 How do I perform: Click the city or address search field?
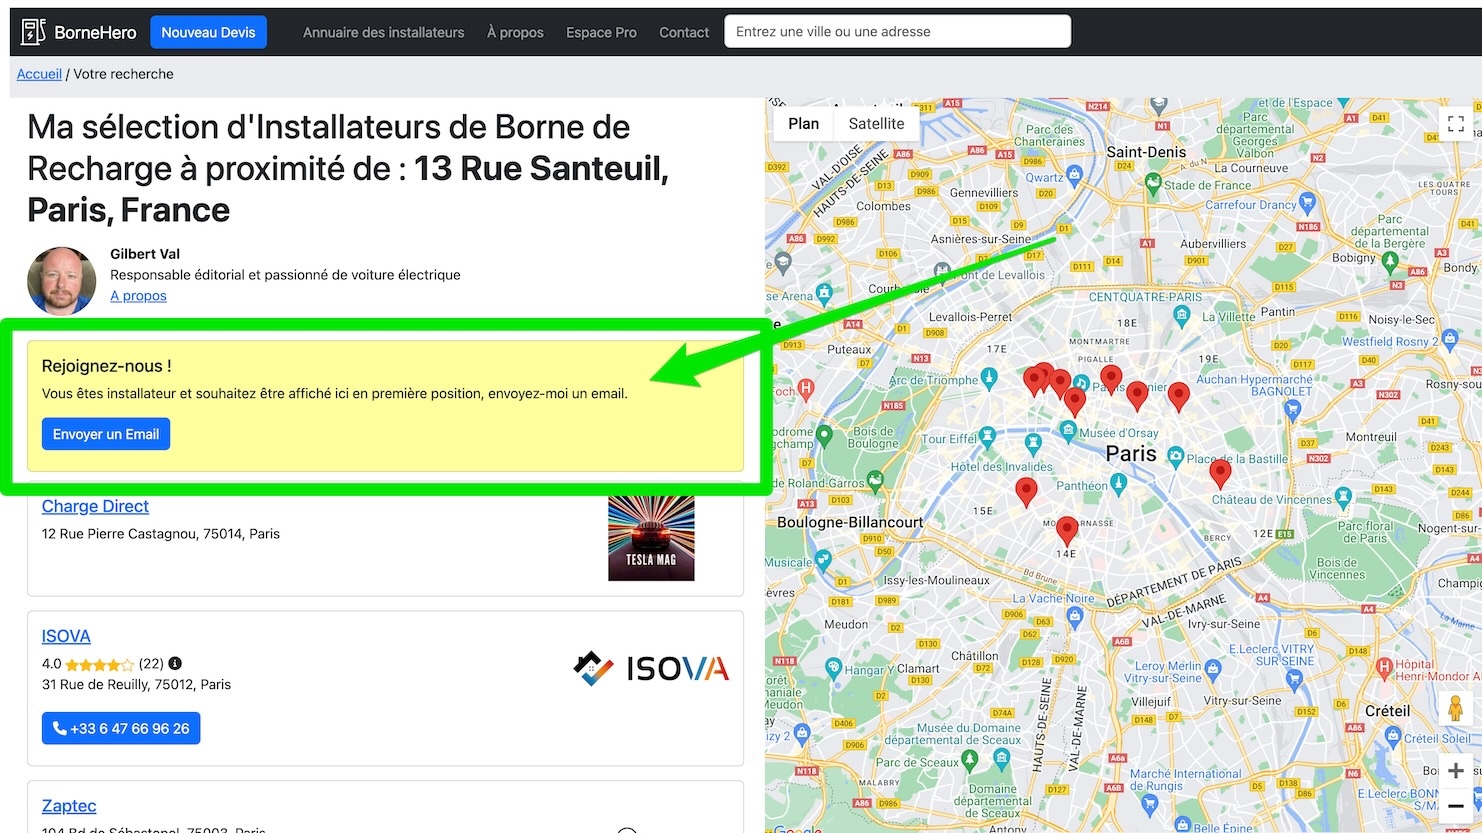pos(897,31)
